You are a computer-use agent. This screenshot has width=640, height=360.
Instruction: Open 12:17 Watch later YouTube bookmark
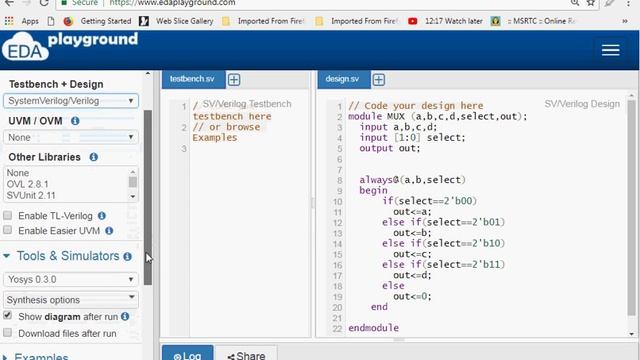445,21
